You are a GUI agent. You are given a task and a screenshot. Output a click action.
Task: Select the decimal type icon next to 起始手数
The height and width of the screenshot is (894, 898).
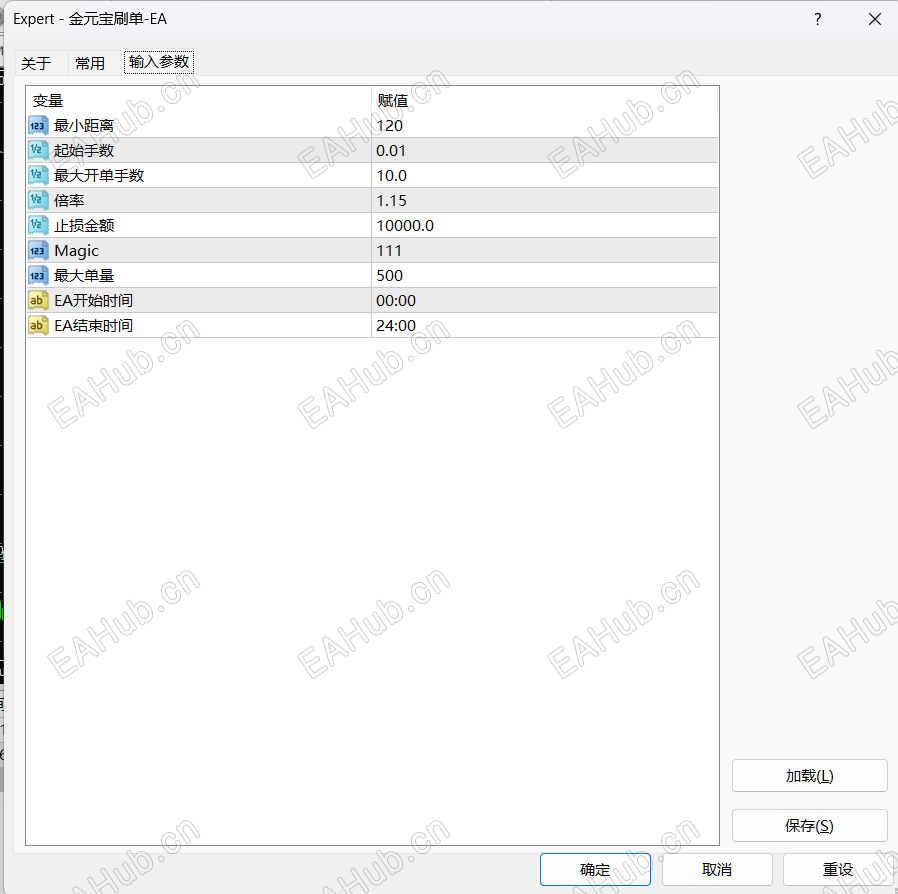pos(37,150)
